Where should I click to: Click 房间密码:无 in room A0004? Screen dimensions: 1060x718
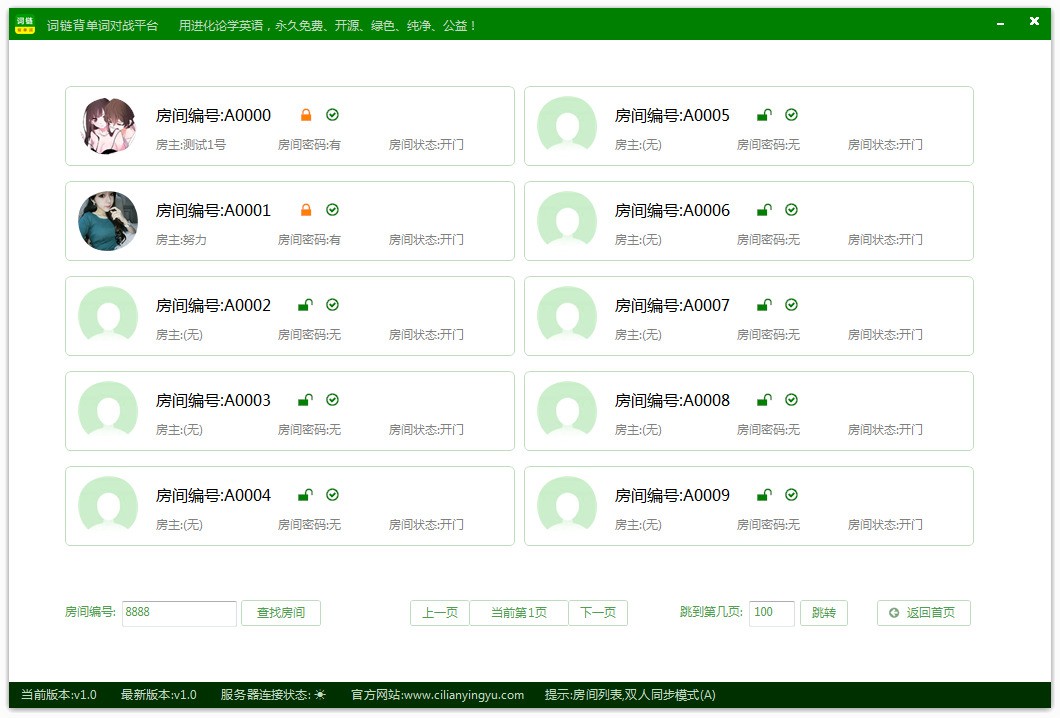(x=310, y=525)
